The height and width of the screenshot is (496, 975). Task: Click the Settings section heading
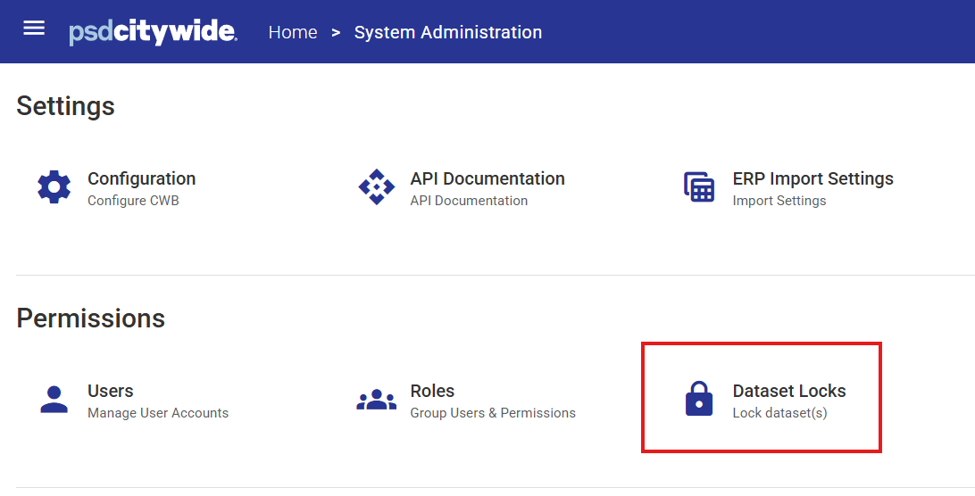coord(65,106)
